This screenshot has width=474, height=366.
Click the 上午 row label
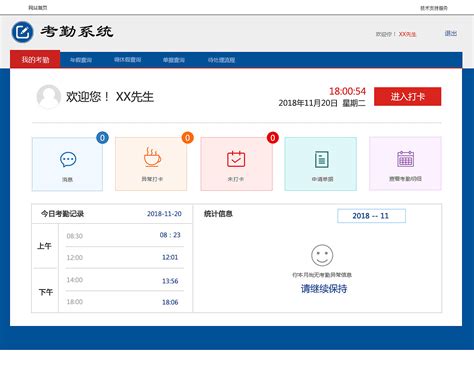pos(44,246)
